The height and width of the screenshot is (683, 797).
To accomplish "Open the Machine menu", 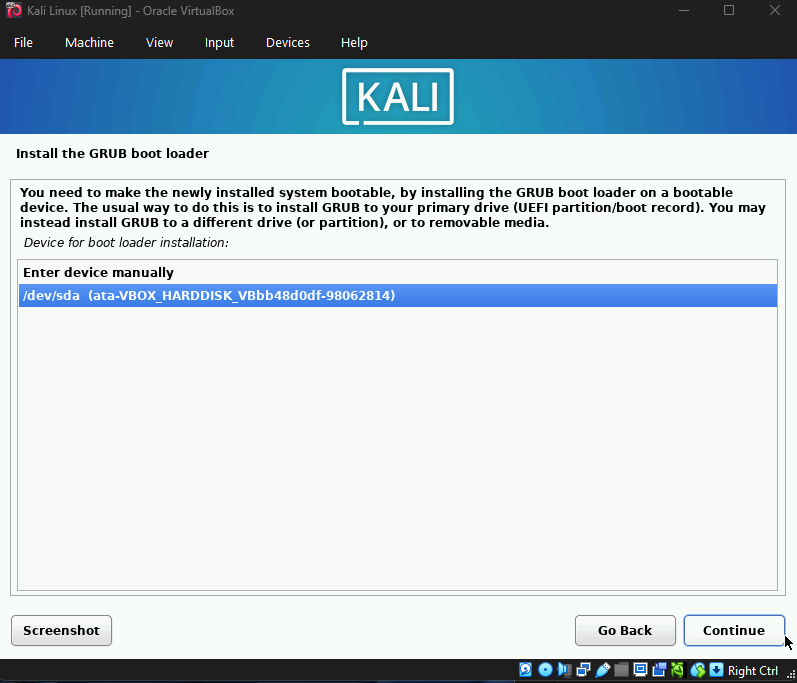I will [x=89, y=43].
